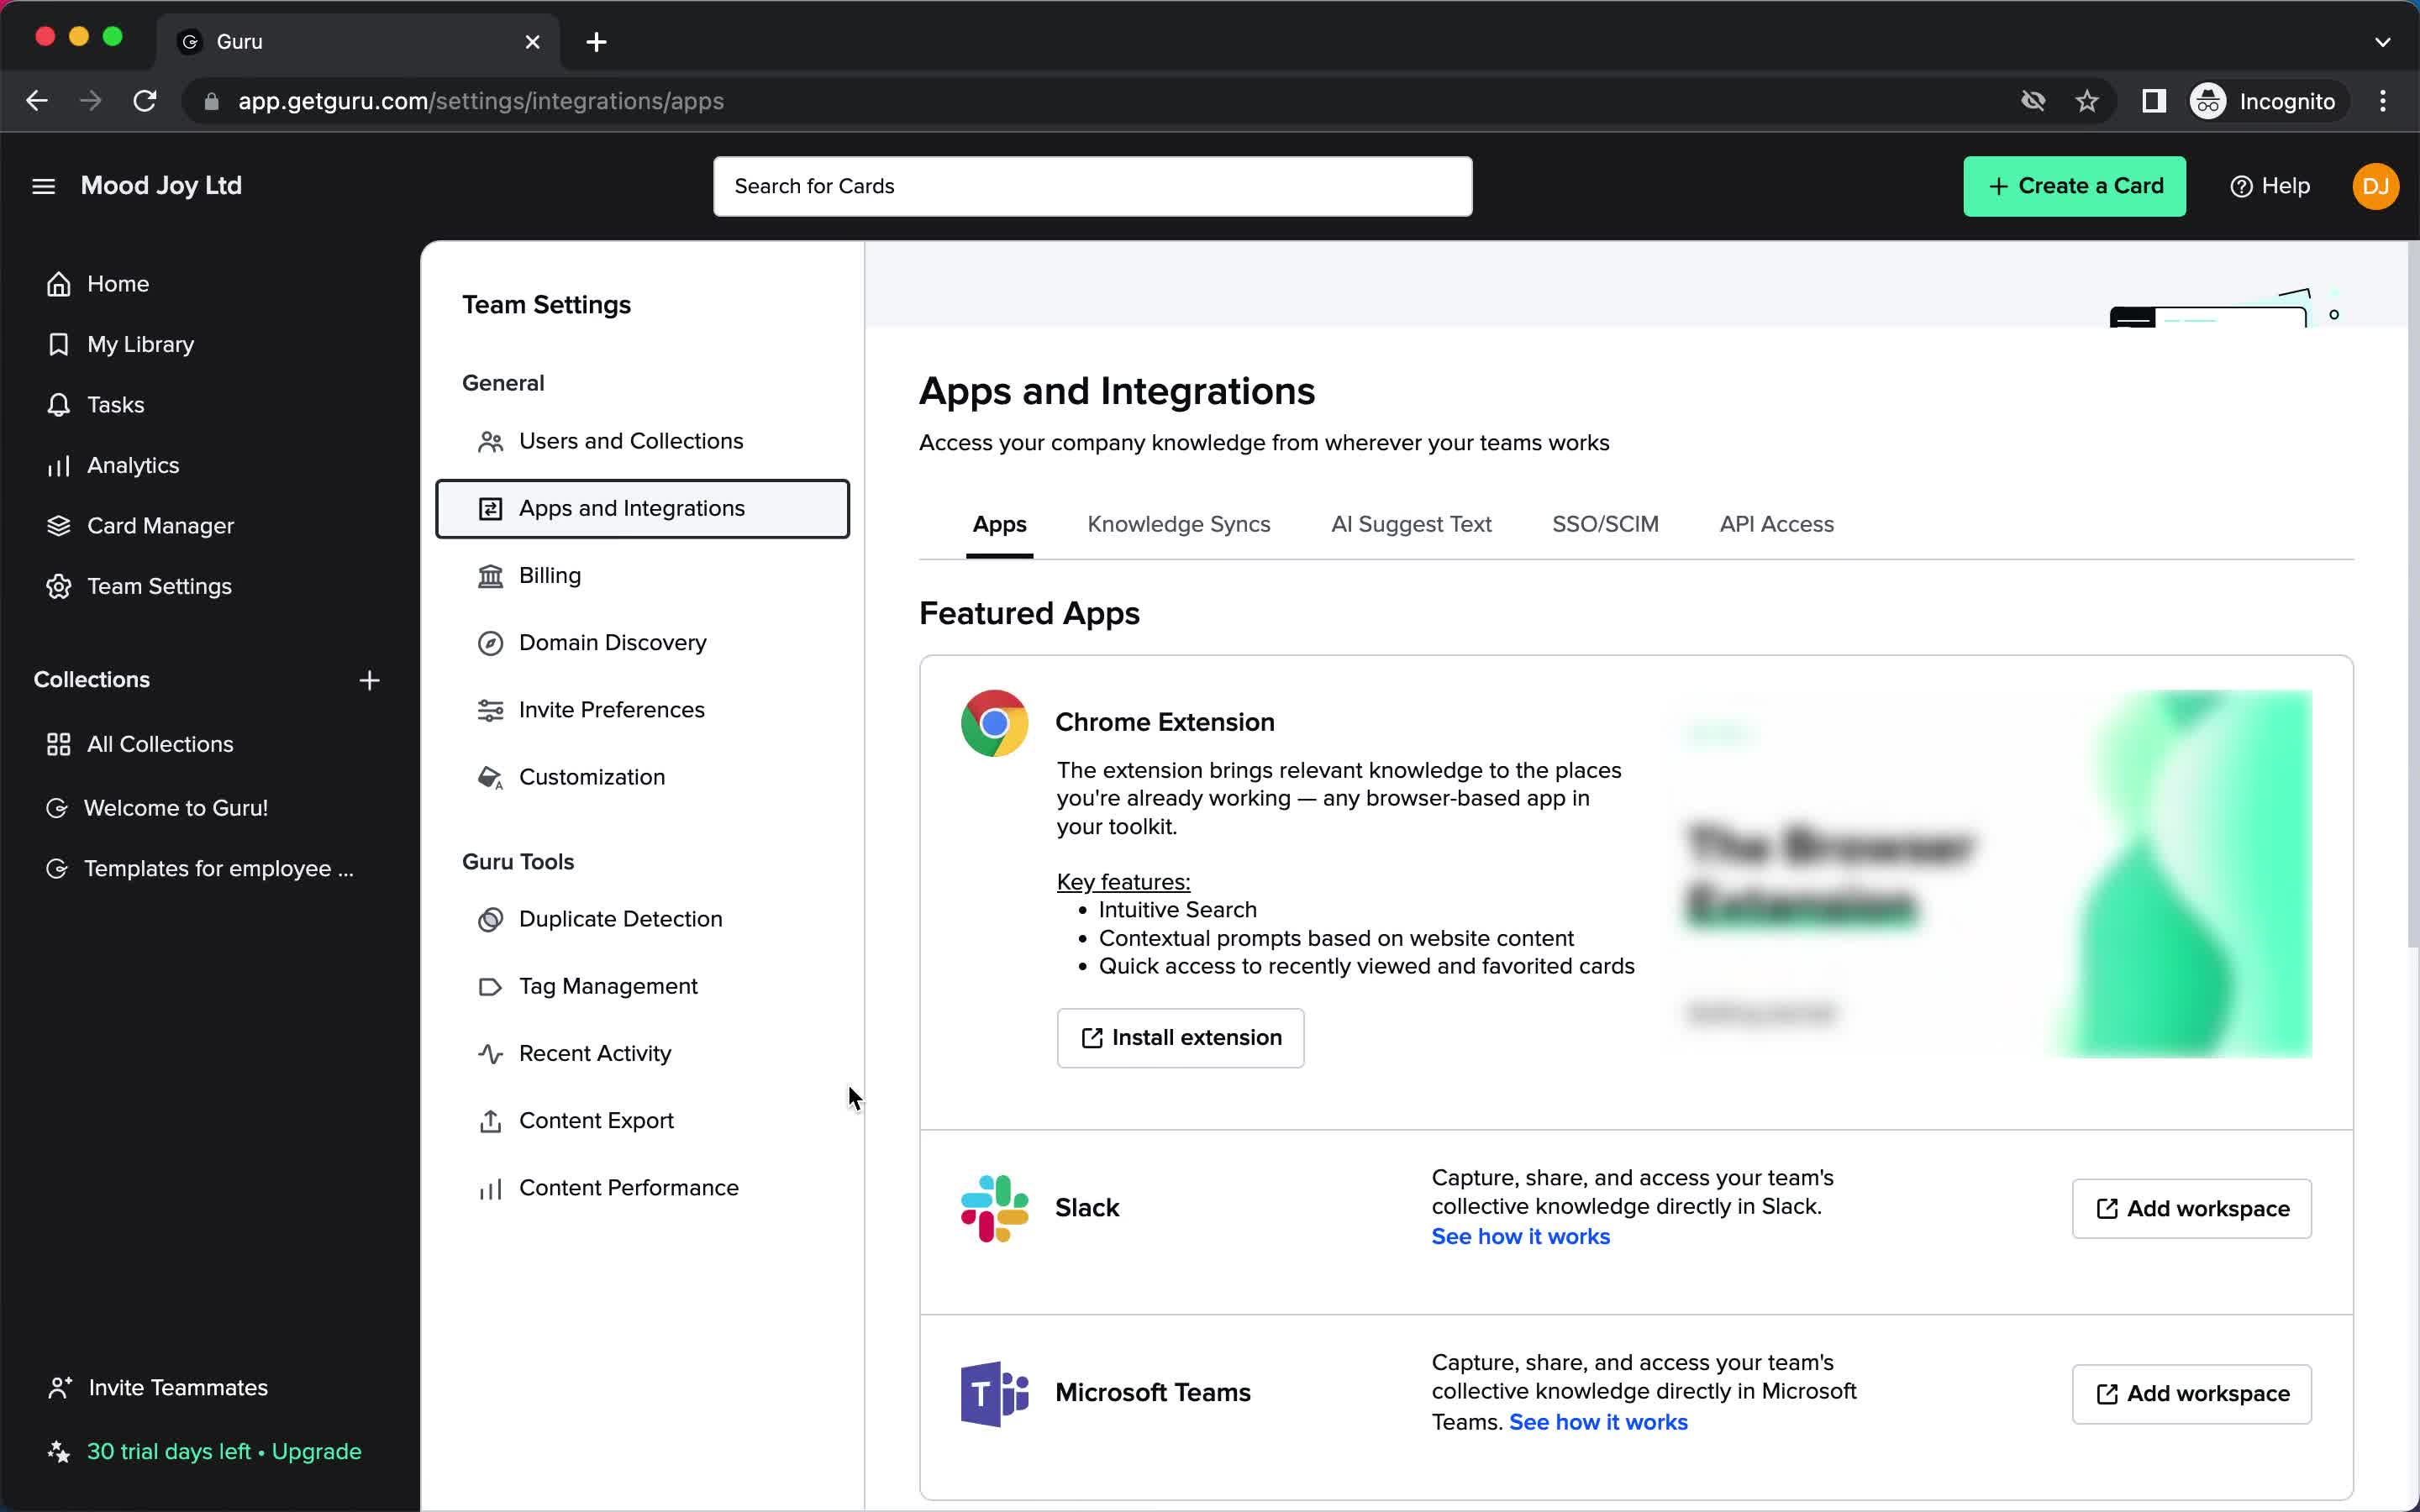The height and width of the screenshot is (1512, 2420).
Task: Select the Tasks sidebar icon
Action: 59,404
